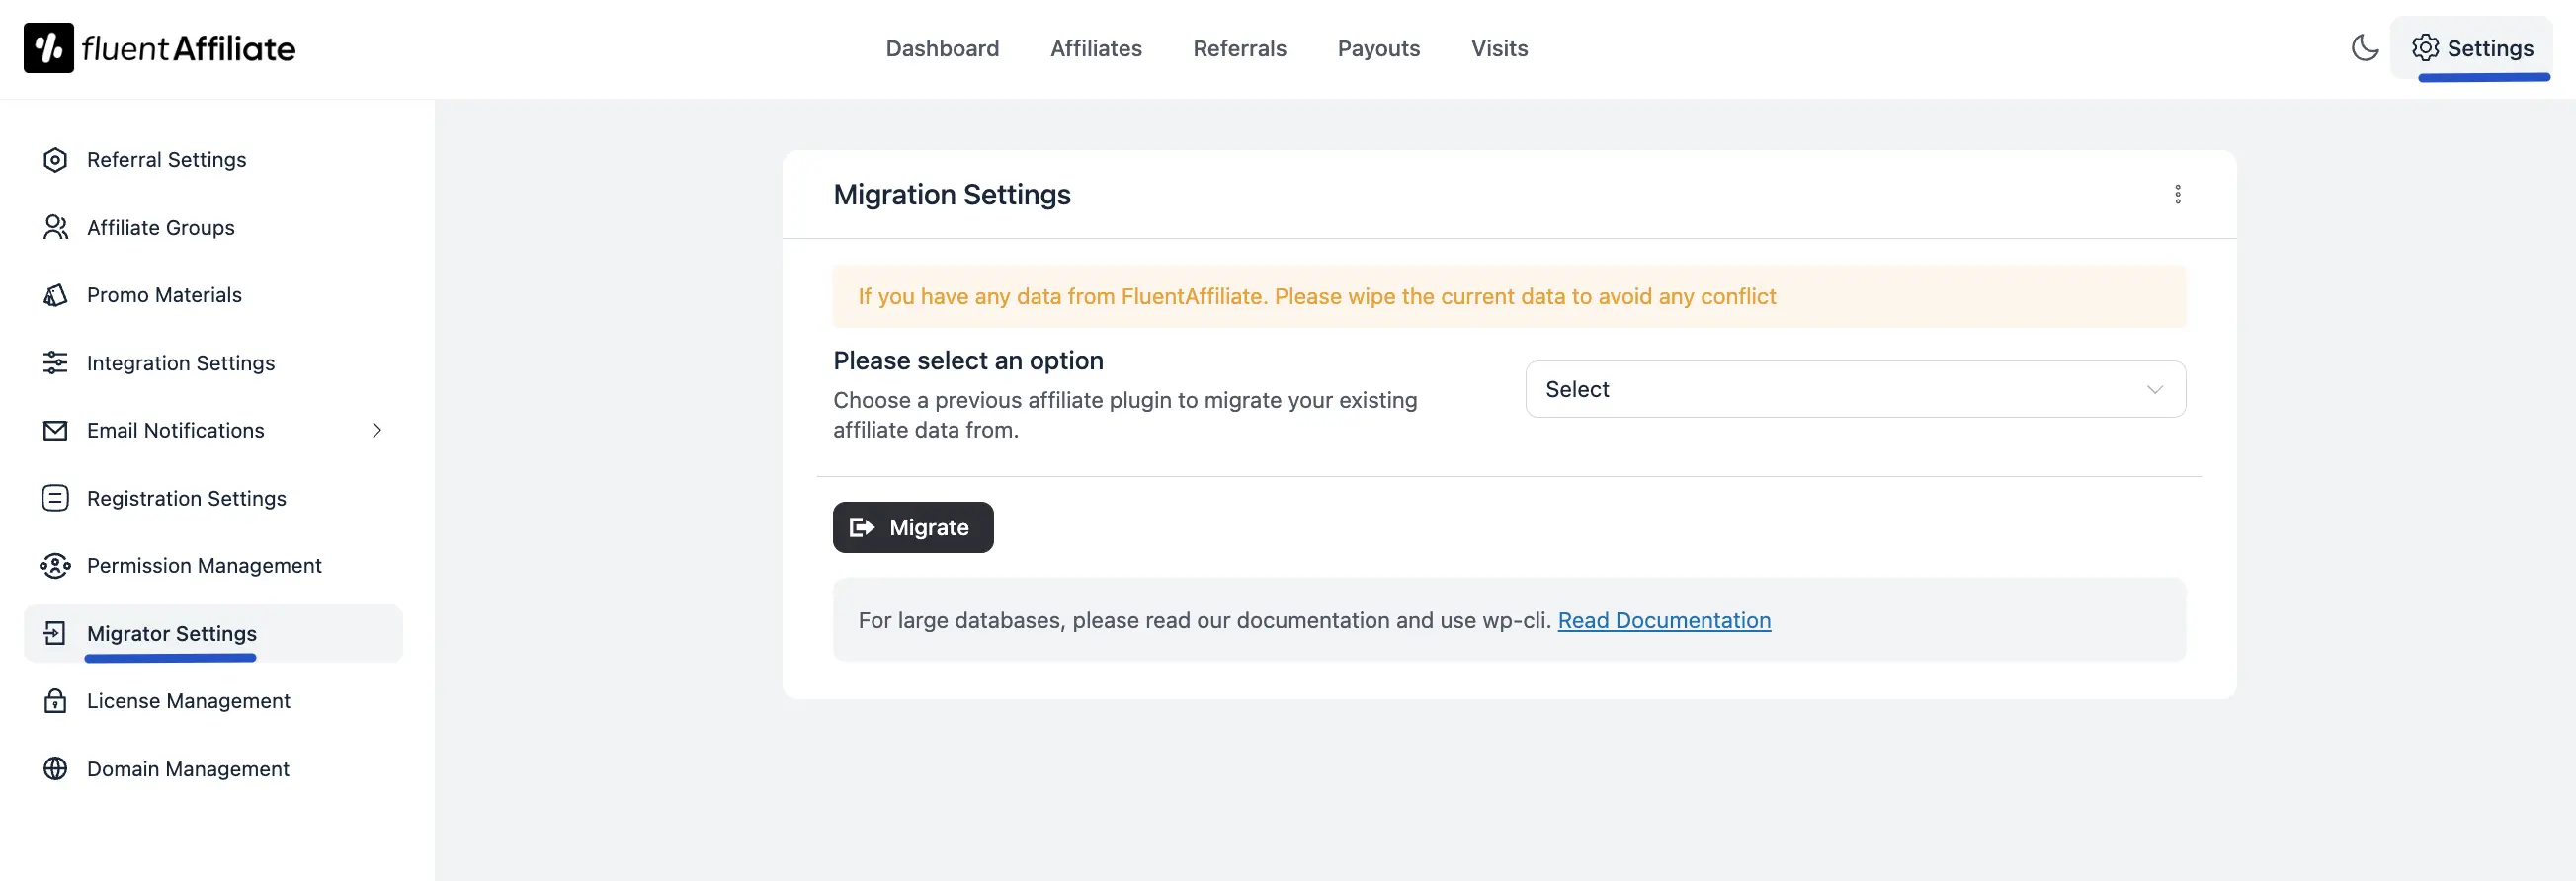Click the Referral Settings hexagon icon
The image size is (2576, 881).
pos(55,160)
